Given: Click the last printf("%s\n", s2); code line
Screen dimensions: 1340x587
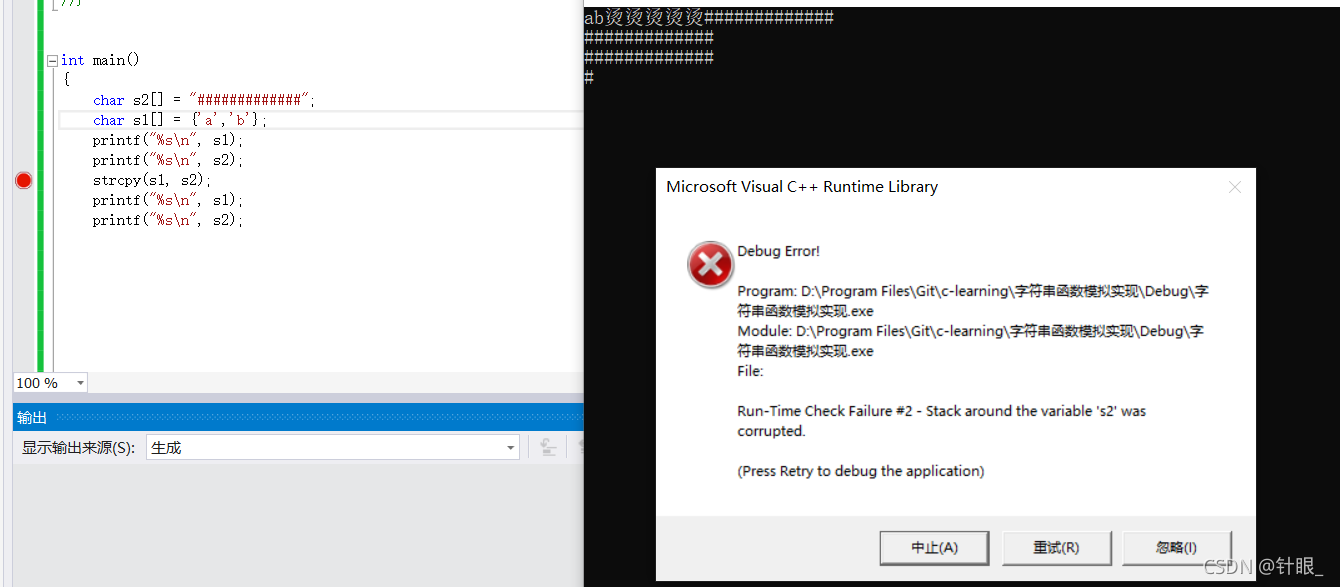Looking at the screenshot, I should point(168,220).
